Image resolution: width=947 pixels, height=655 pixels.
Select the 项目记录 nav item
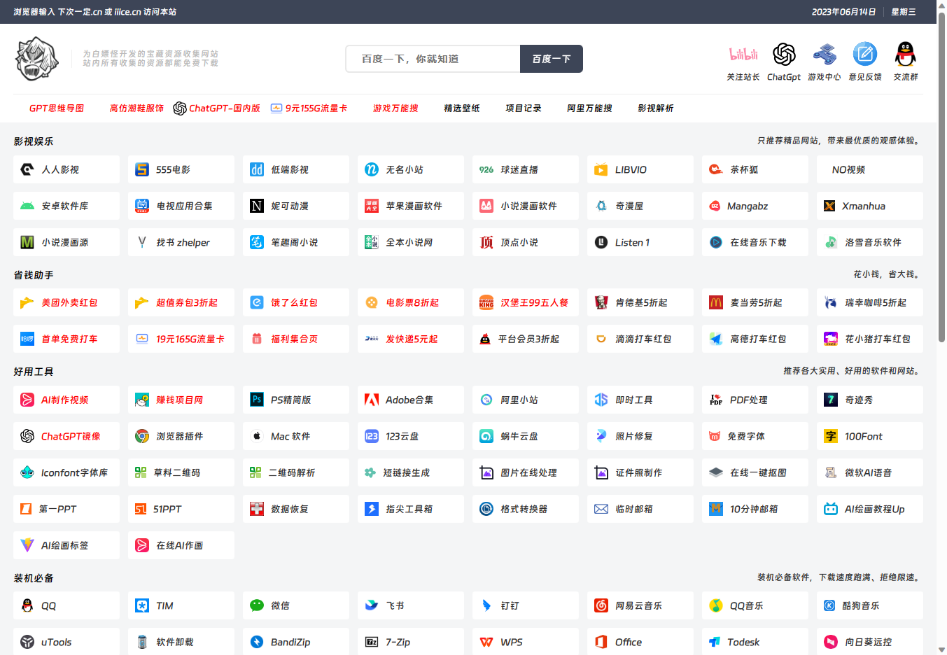(523, 108)
